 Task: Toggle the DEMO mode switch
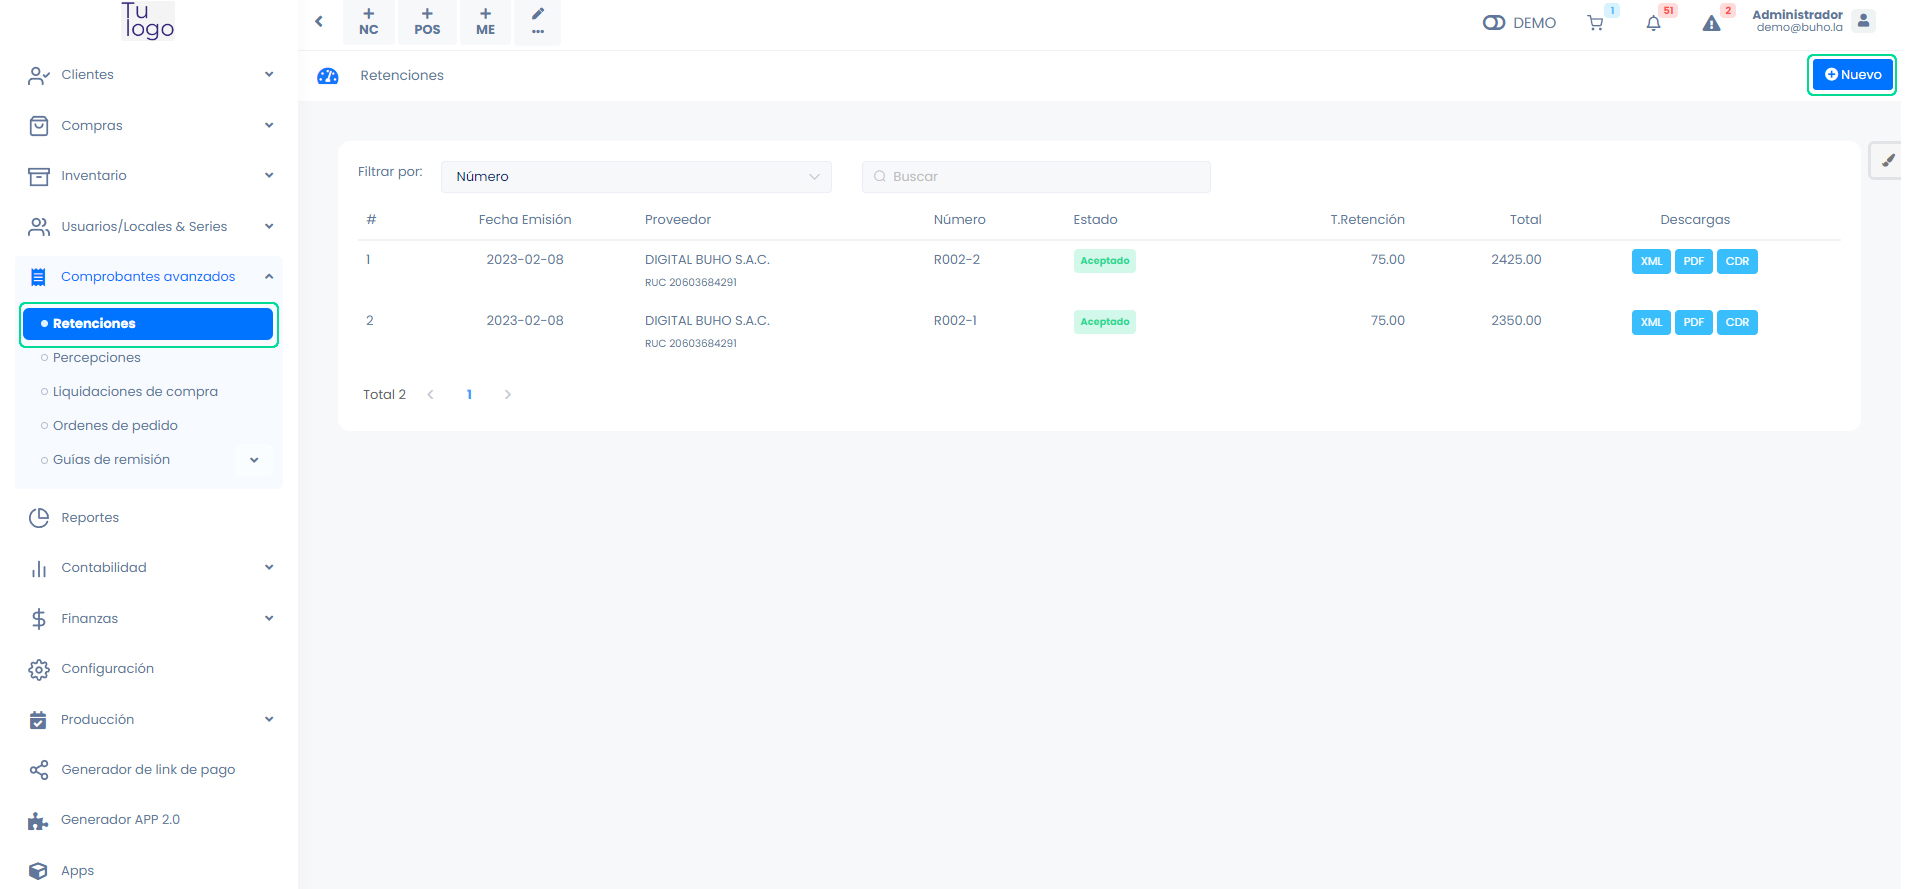click(1494, 23)
